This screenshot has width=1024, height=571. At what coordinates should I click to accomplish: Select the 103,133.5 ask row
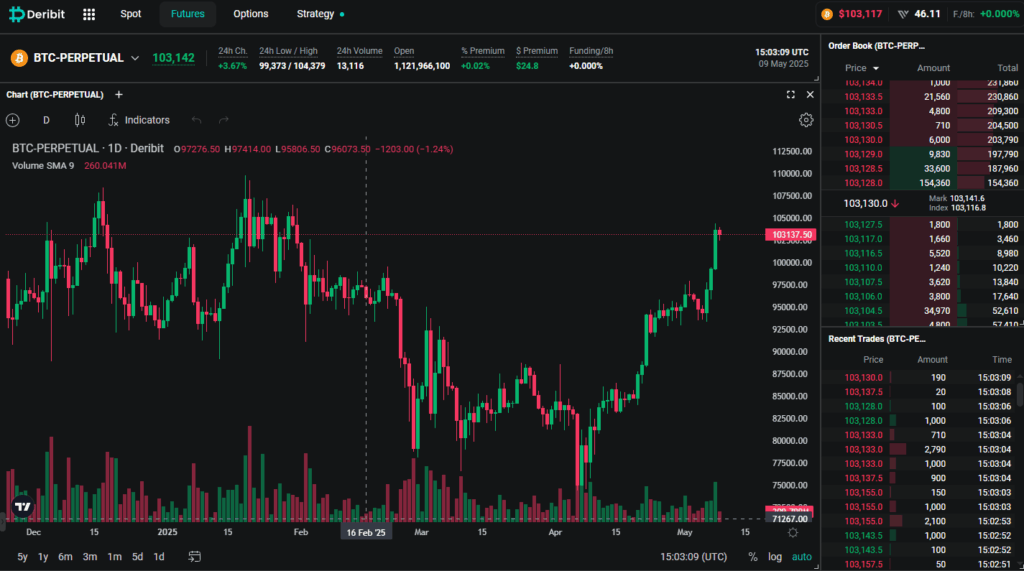click(922, 97)
